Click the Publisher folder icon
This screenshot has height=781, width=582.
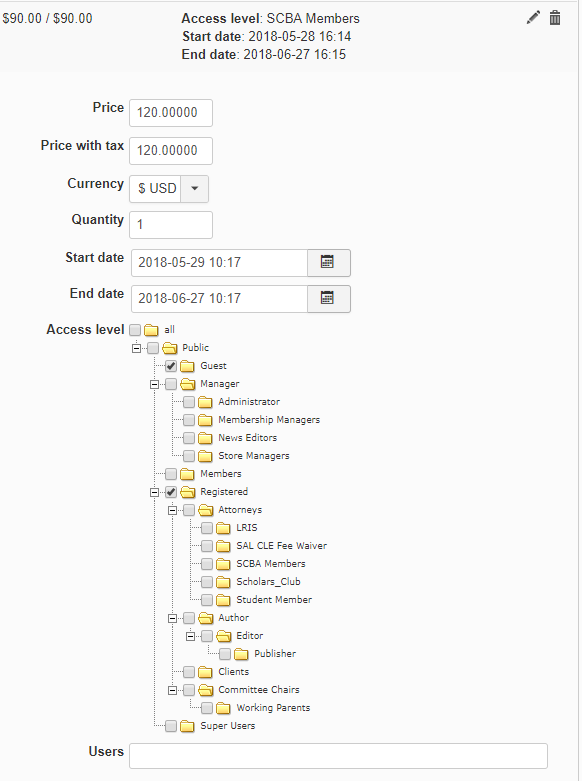[241, 654]
